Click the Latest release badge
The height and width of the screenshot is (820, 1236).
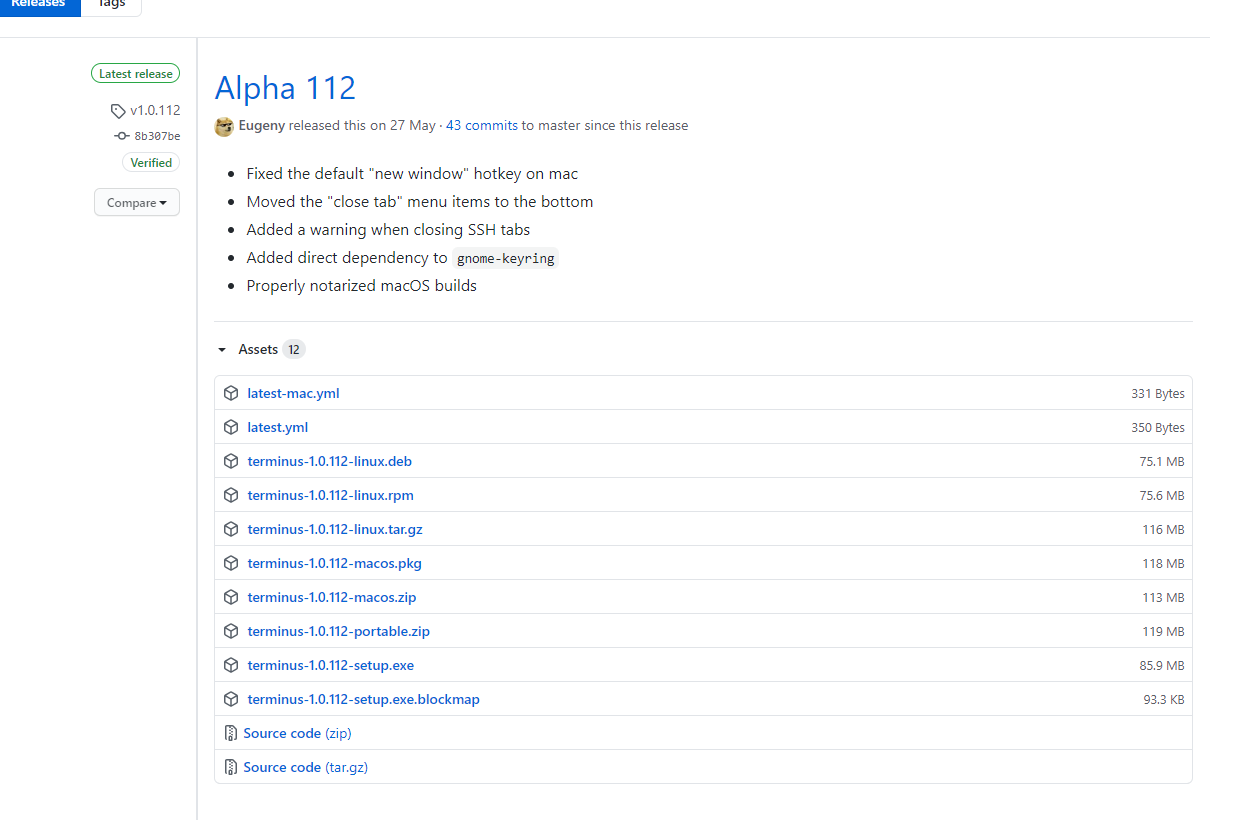click(135, 73)
